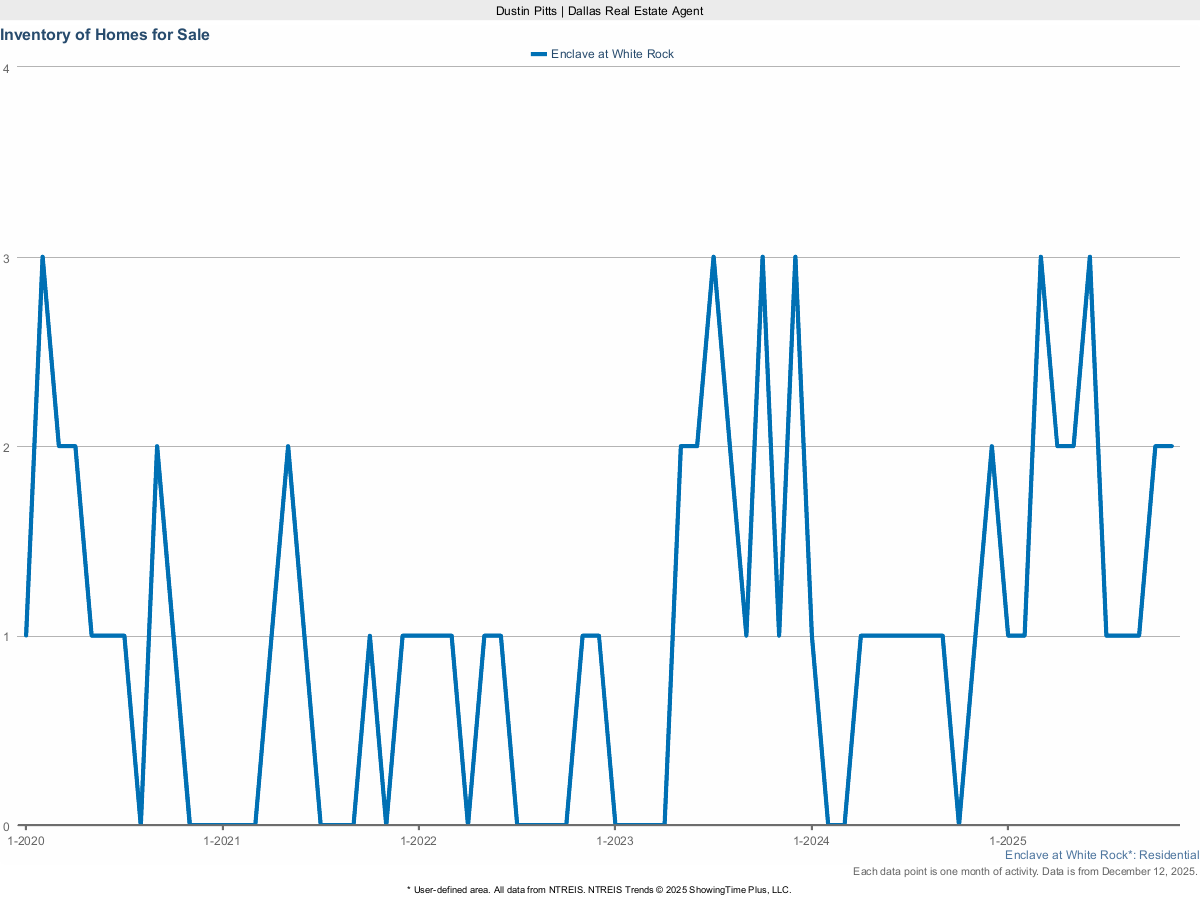The image size is (1200, 900).
Task: Select the 1-2022 x-axis label
Action: [x=418, y=841]
